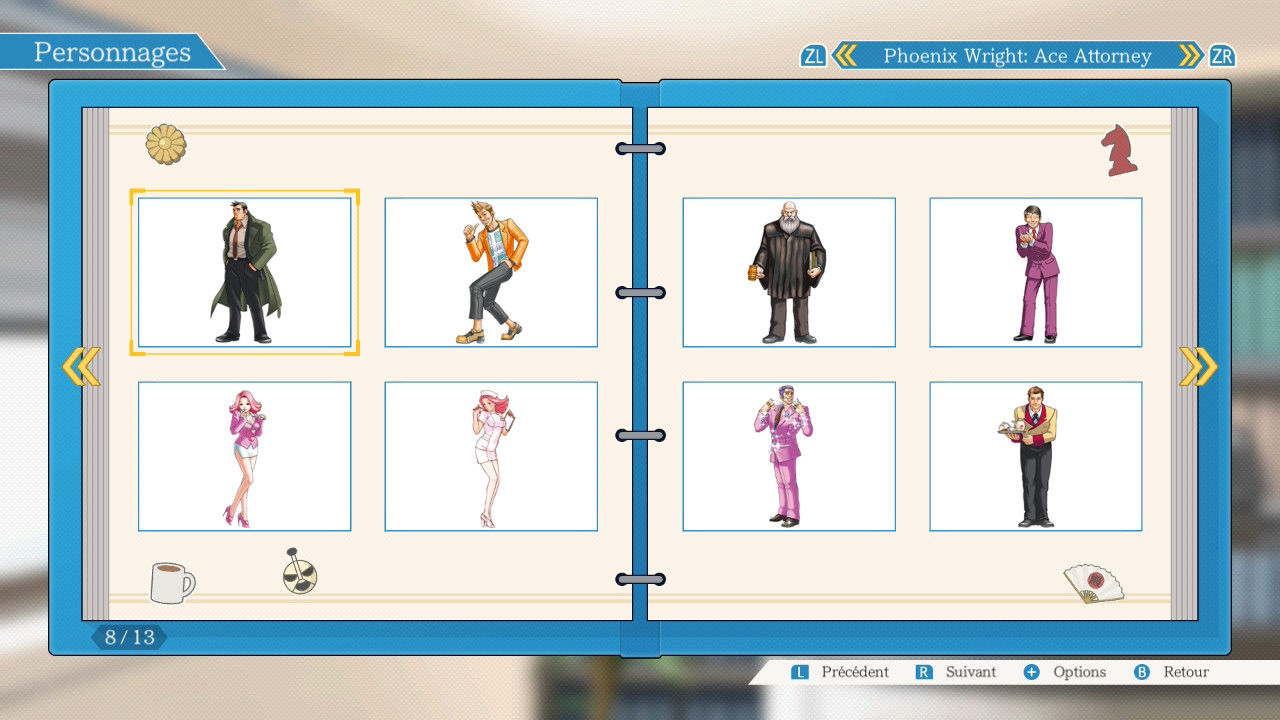Select the Personnages tab header
This screenshot has height=720, width=1280.
point(112,52)
